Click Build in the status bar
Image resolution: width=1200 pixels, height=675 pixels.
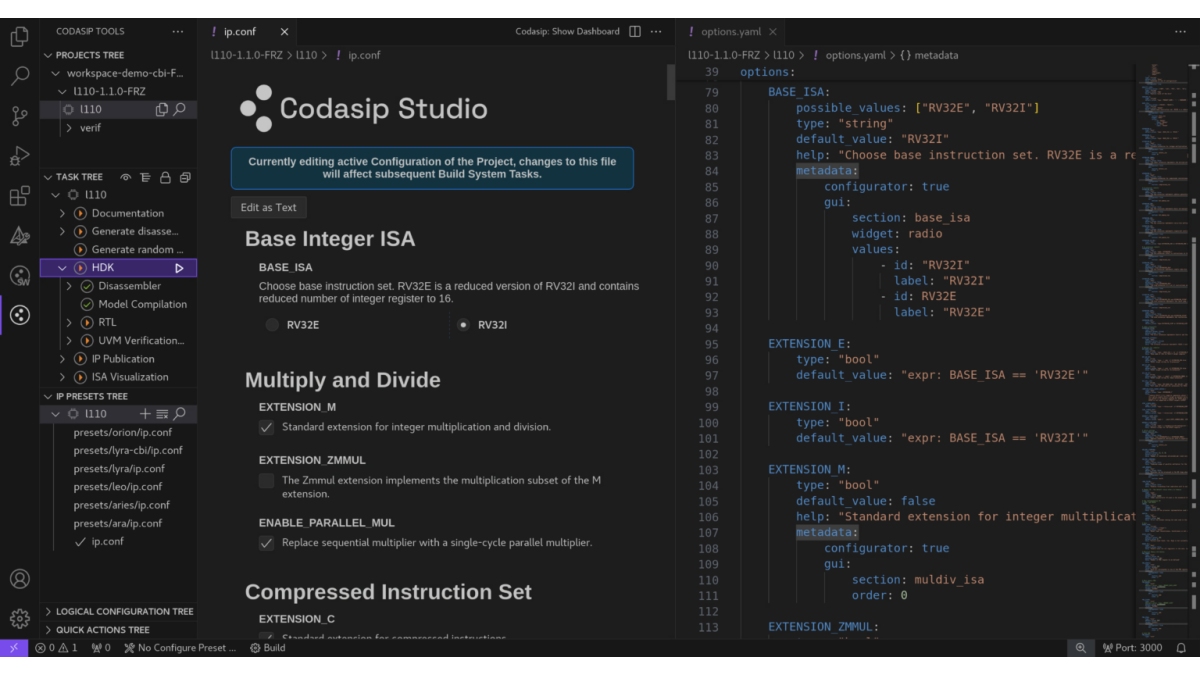pos(268,648)
